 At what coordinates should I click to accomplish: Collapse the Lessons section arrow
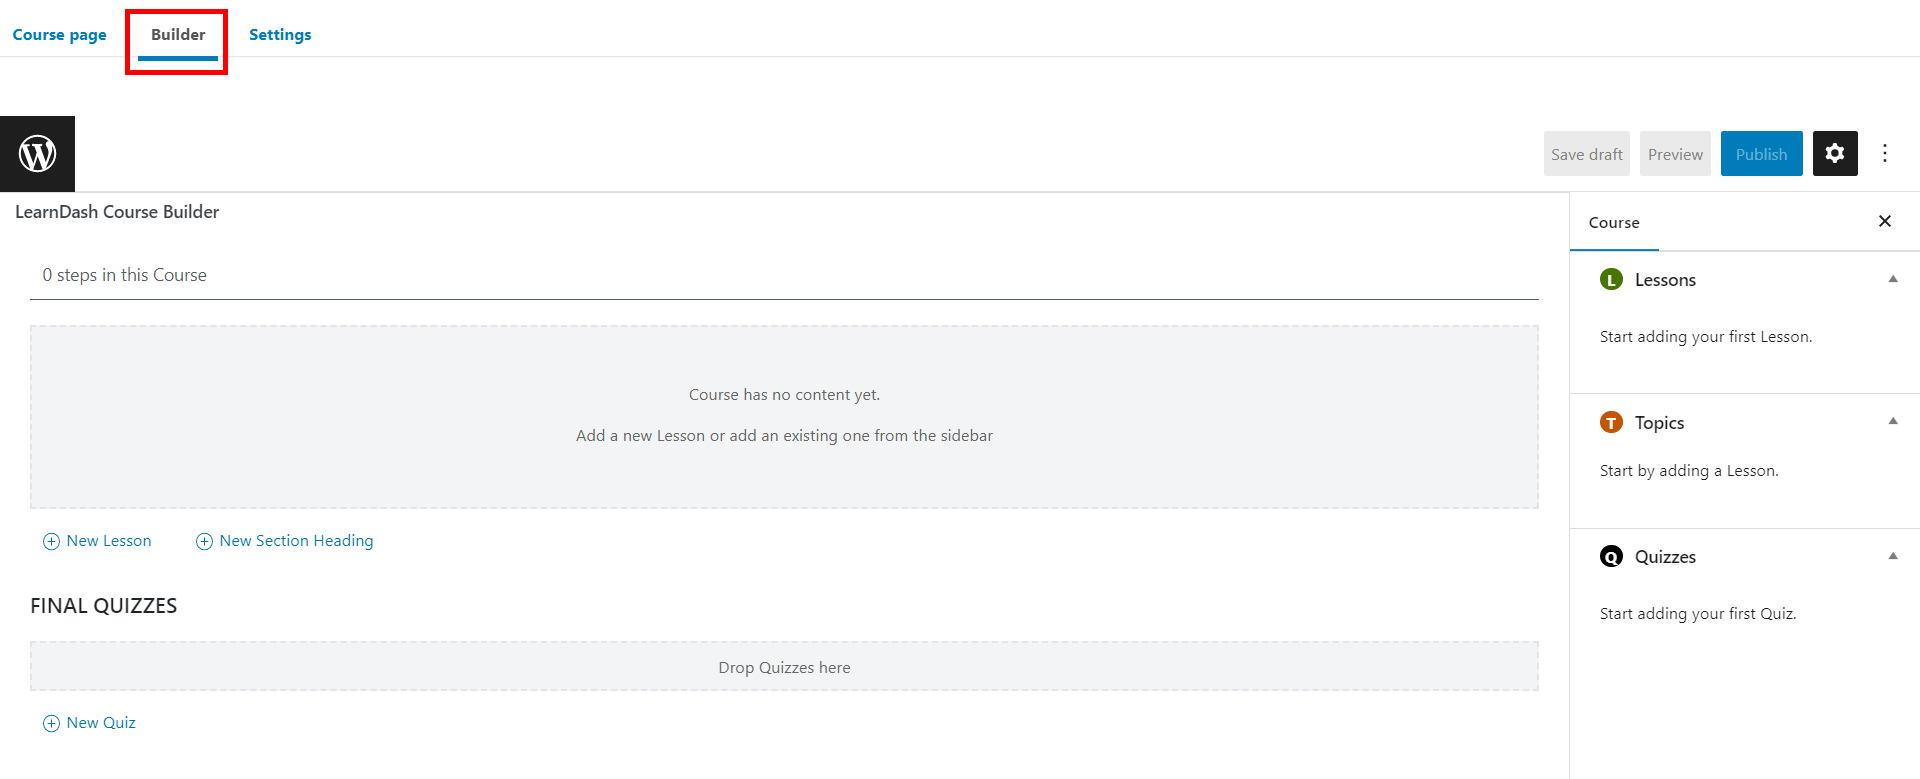coord(1893,279)
